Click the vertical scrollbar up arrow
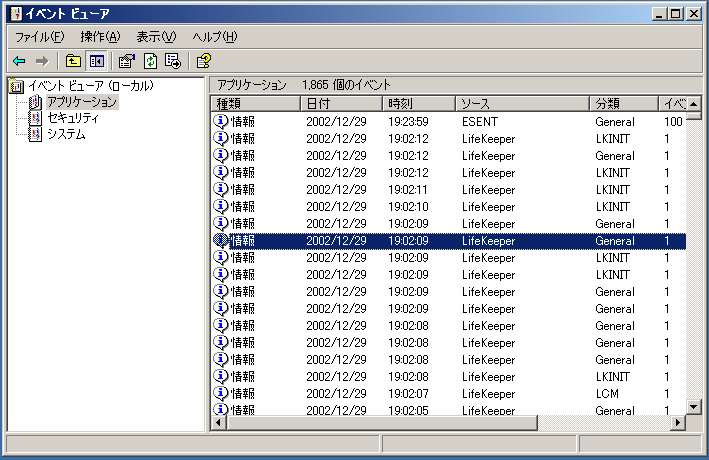Viewport: 709px width, 460px height. point(694,104)
